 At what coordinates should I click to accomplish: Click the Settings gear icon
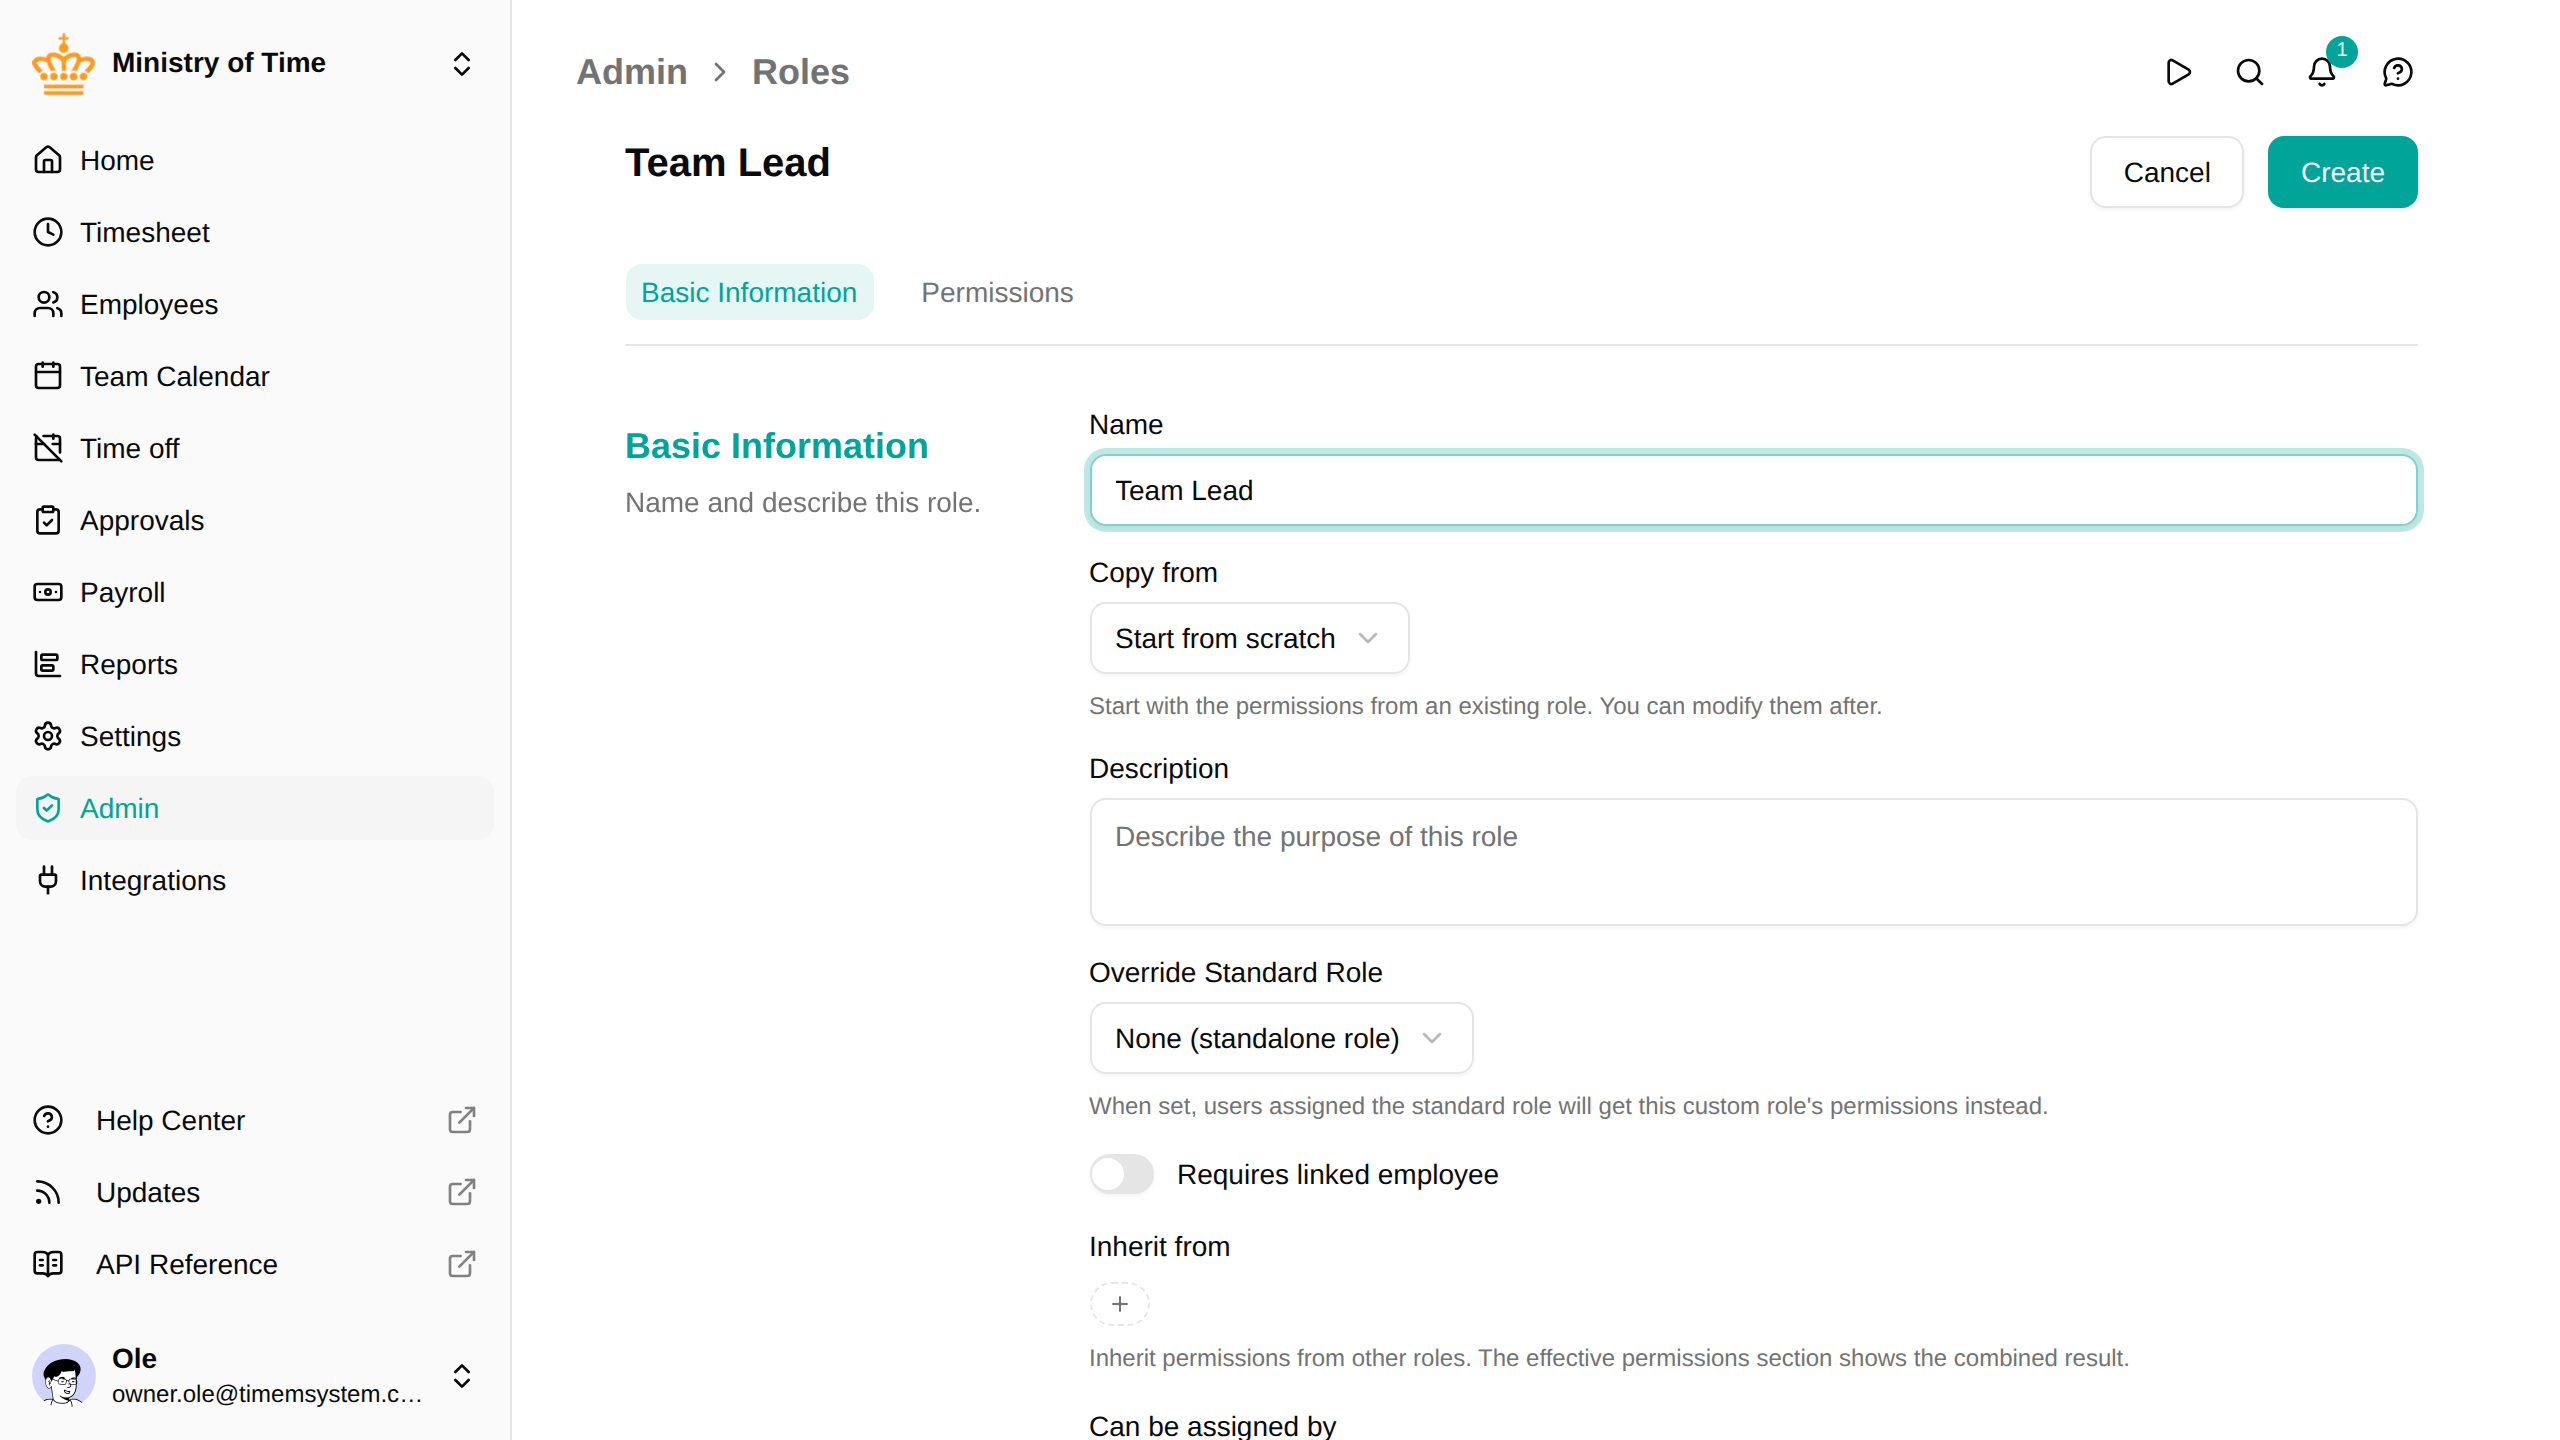point(48,736)
